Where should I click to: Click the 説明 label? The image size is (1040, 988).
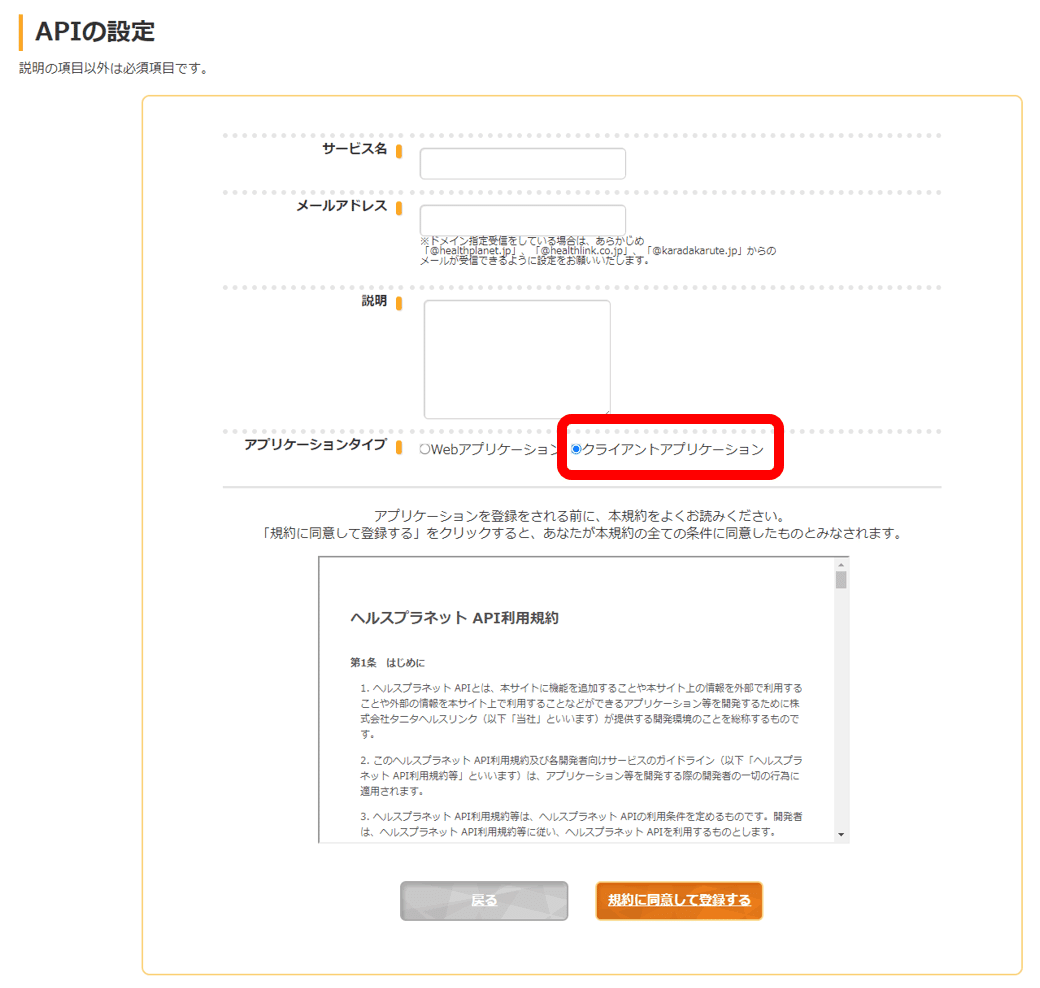pos(374,301)
